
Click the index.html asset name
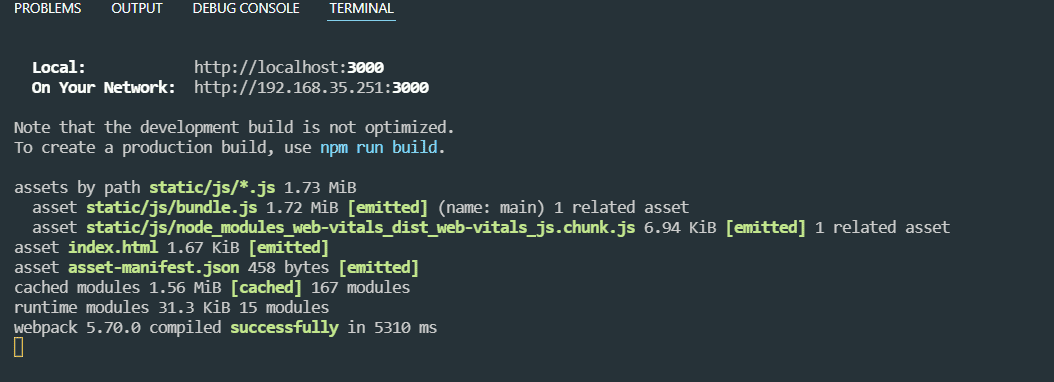pos(114,247)
